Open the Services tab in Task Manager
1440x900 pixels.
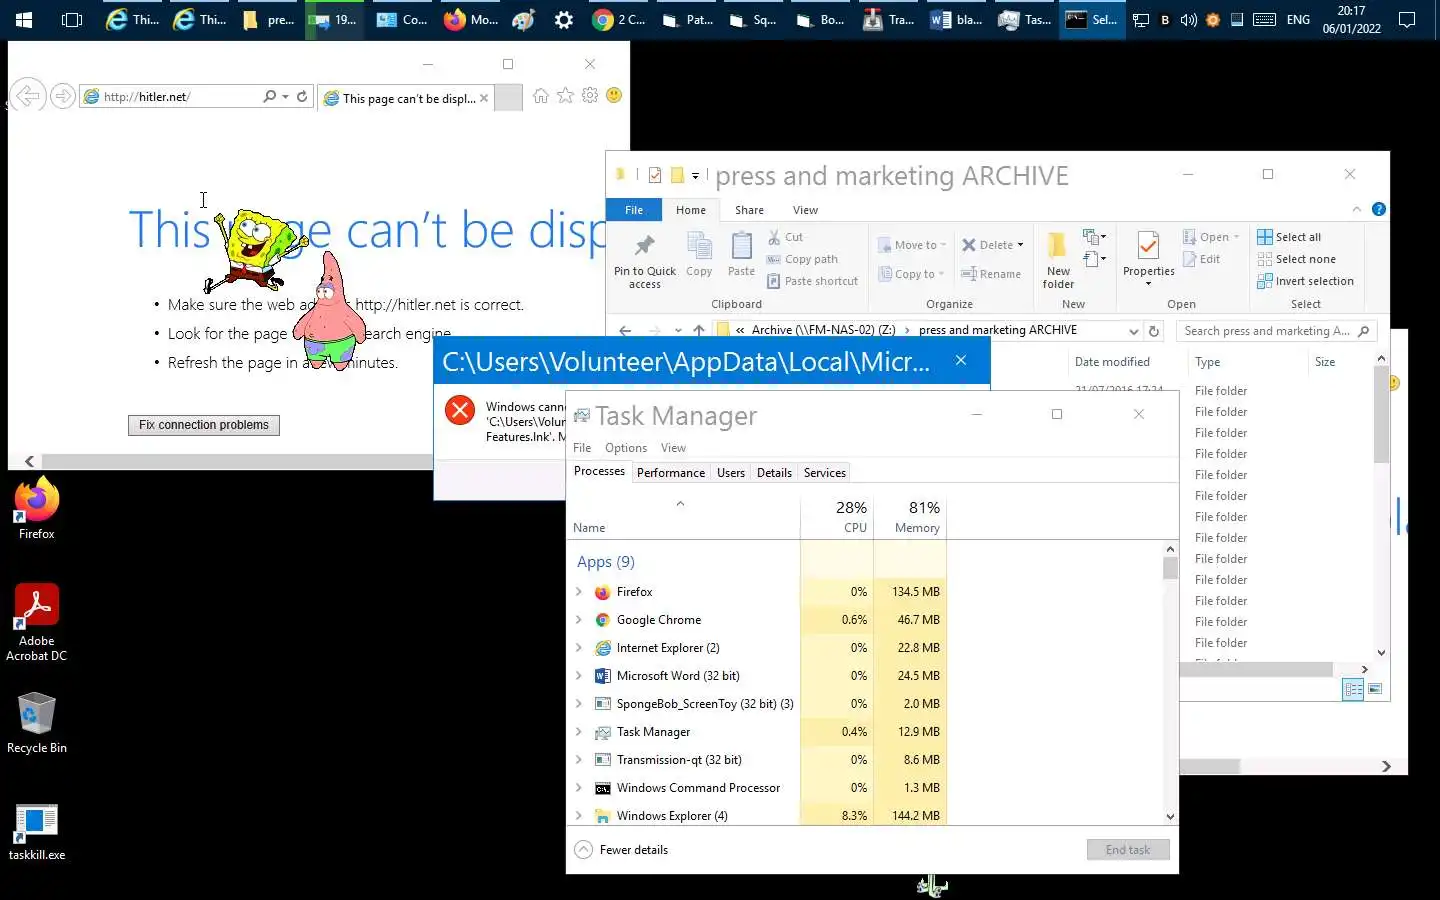(x=825, y=473)
